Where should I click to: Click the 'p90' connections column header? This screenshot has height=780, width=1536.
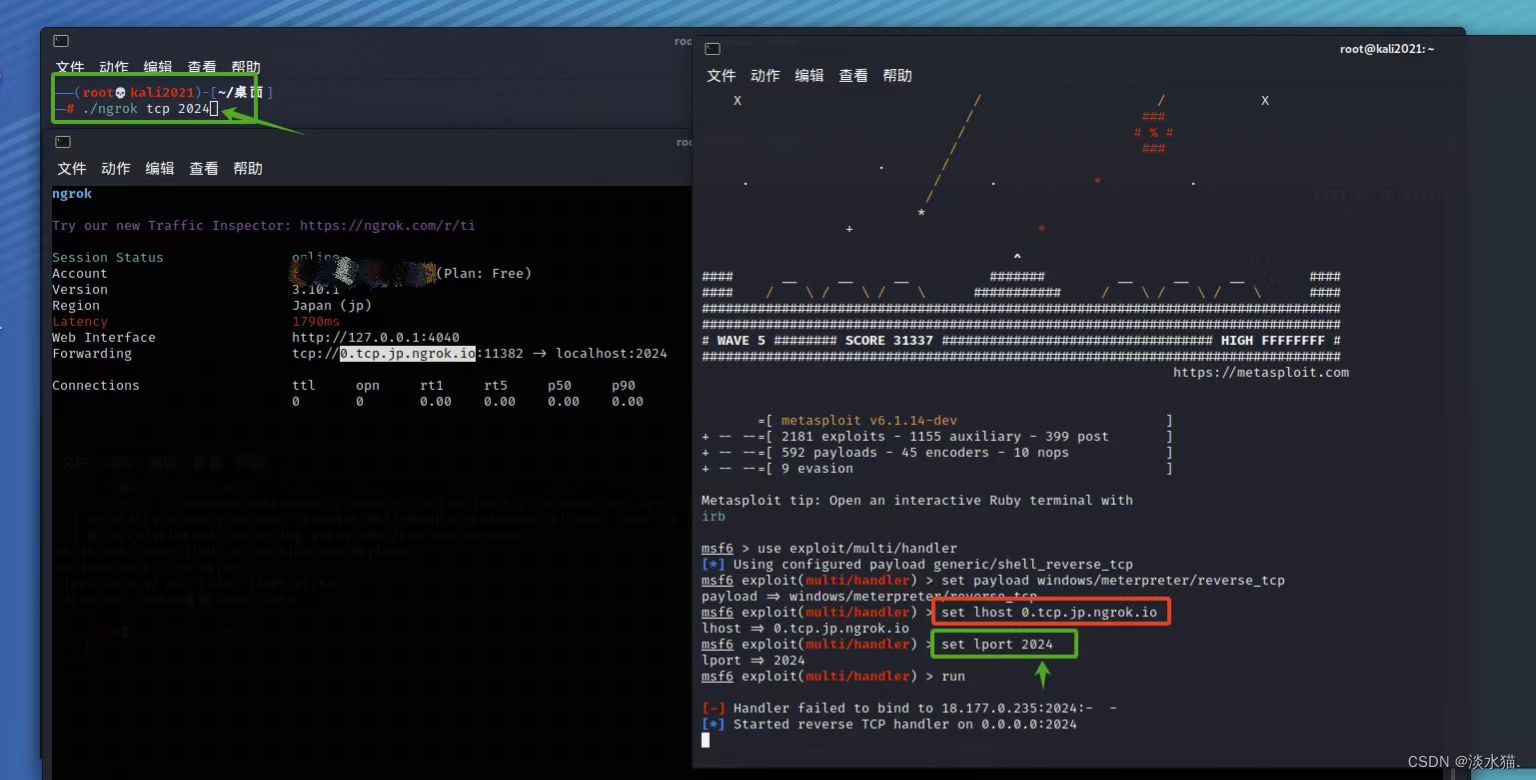[624, 386]
